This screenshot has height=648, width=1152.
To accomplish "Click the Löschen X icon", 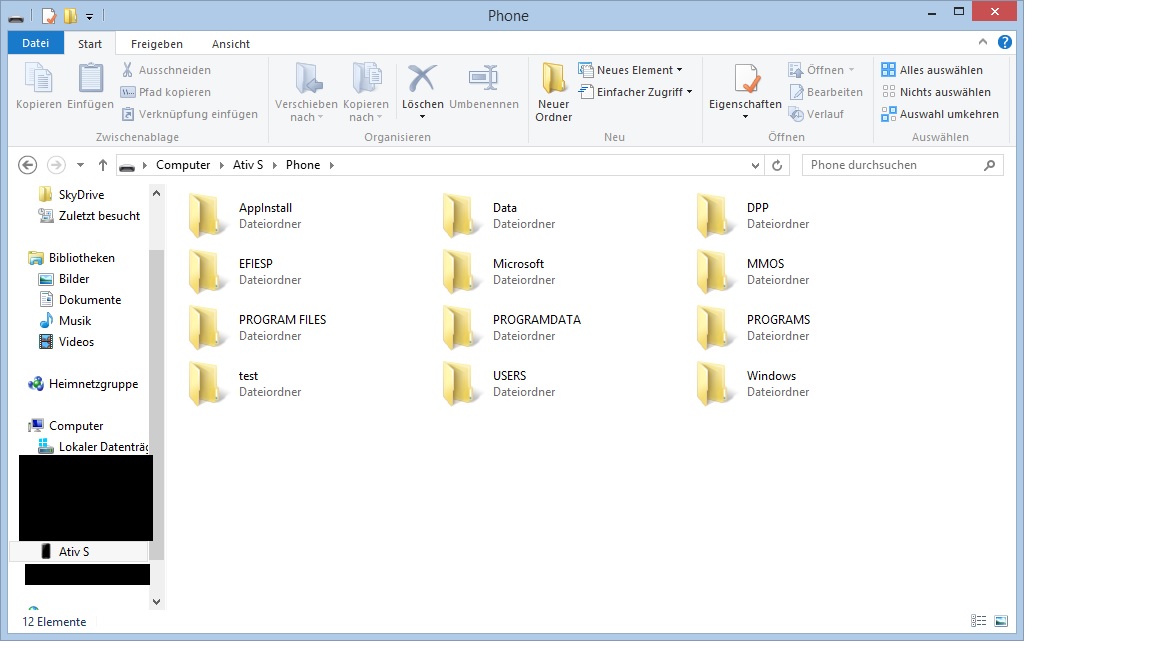I will click(x=422, y=78).
